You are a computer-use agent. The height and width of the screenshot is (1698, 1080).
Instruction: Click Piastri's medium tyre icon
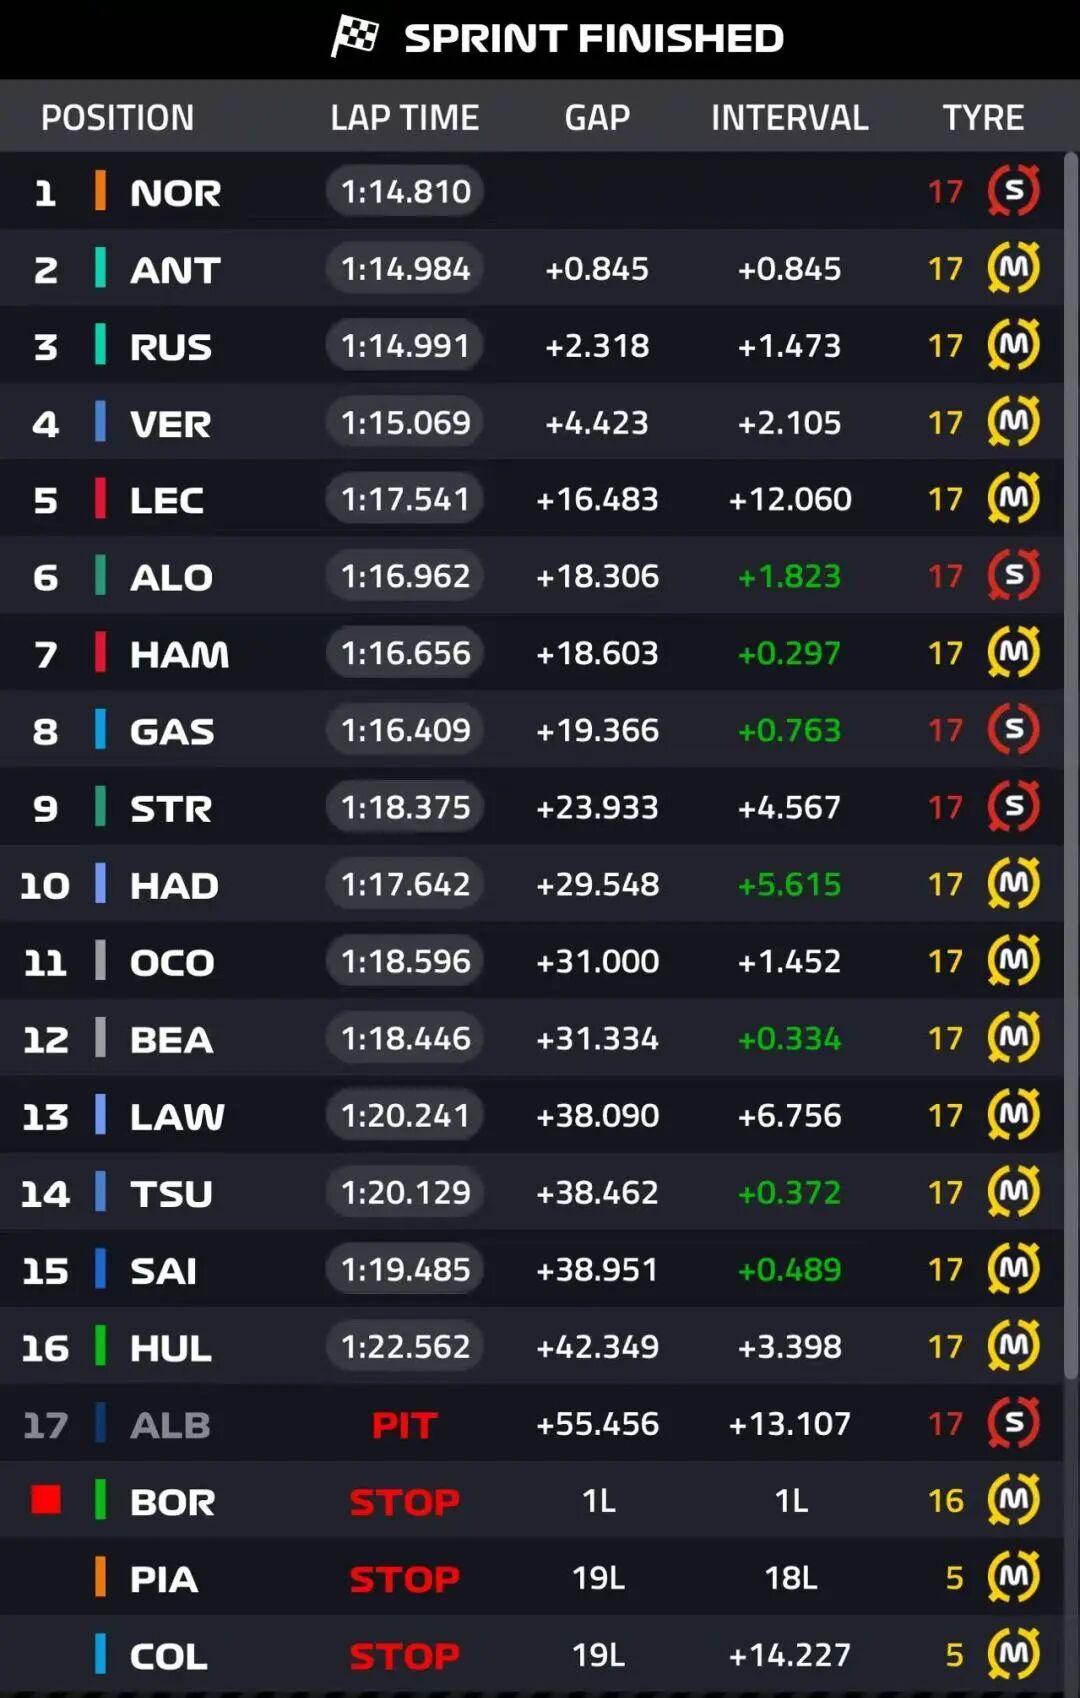pos(1013,1576)
